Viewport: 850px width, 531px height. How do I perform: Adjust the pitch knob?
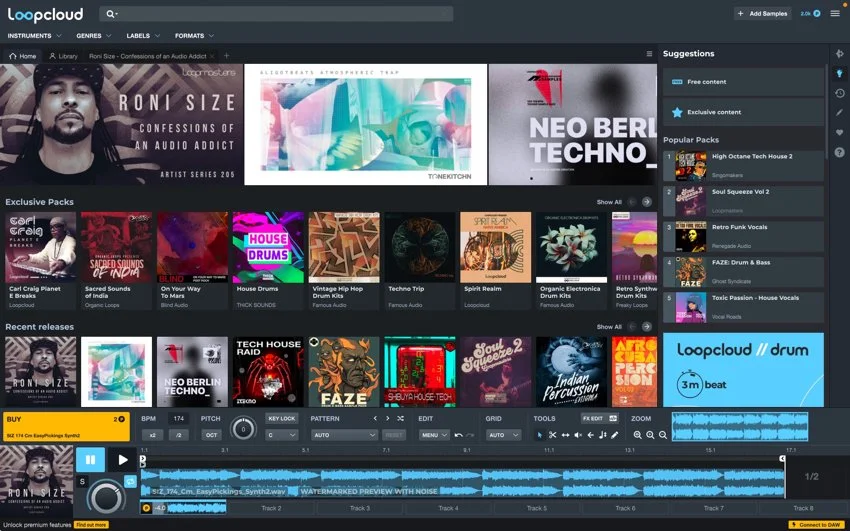click(x=243, y=428)
